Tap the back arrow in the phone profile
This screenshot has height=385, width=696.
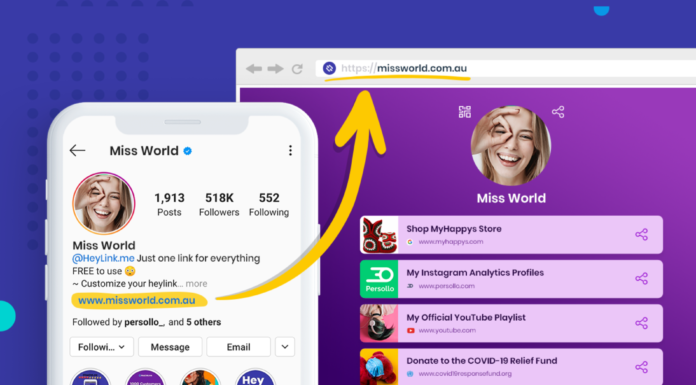pyautogui.click(x=77, y=151)
